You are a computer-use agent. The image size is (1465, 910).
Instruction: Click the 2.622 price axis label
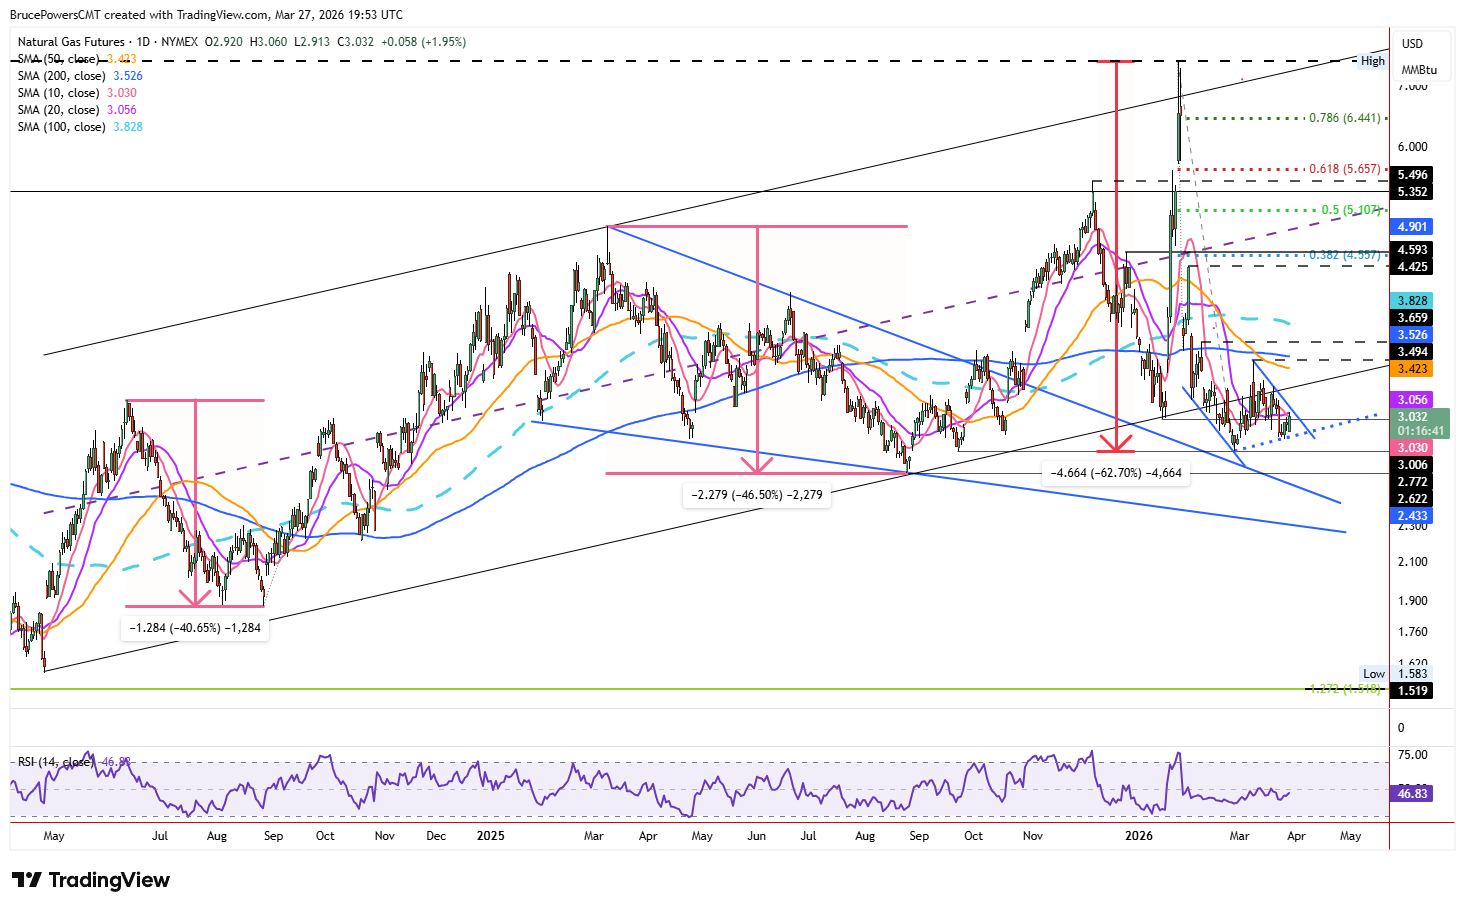tap(1412, 499)
